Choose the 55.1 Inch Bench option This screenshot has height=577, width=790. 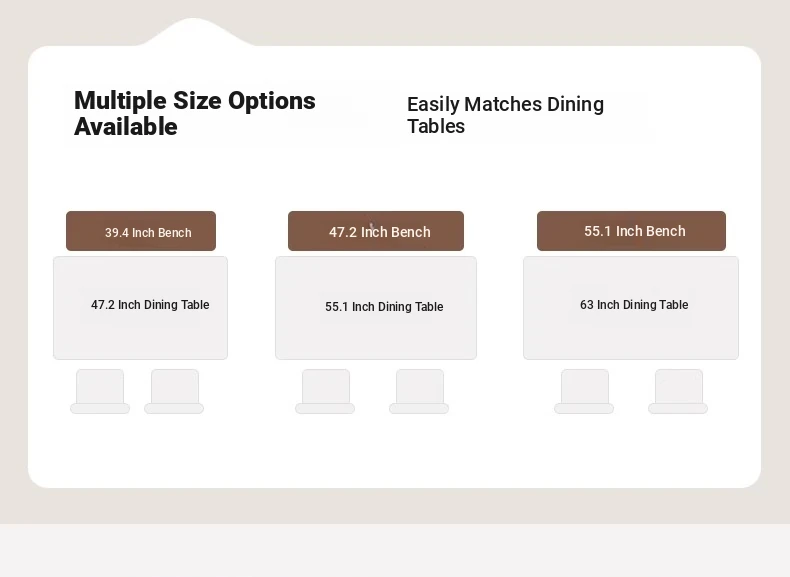click(631, 231)
